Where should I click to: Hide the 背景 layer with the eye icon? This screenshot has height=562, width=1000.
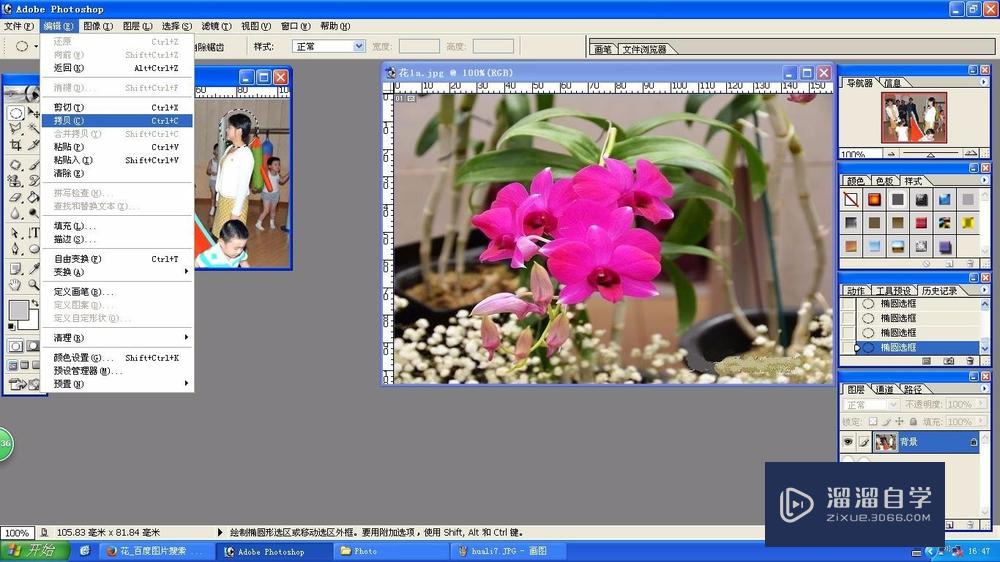click(x=848, y=441)
